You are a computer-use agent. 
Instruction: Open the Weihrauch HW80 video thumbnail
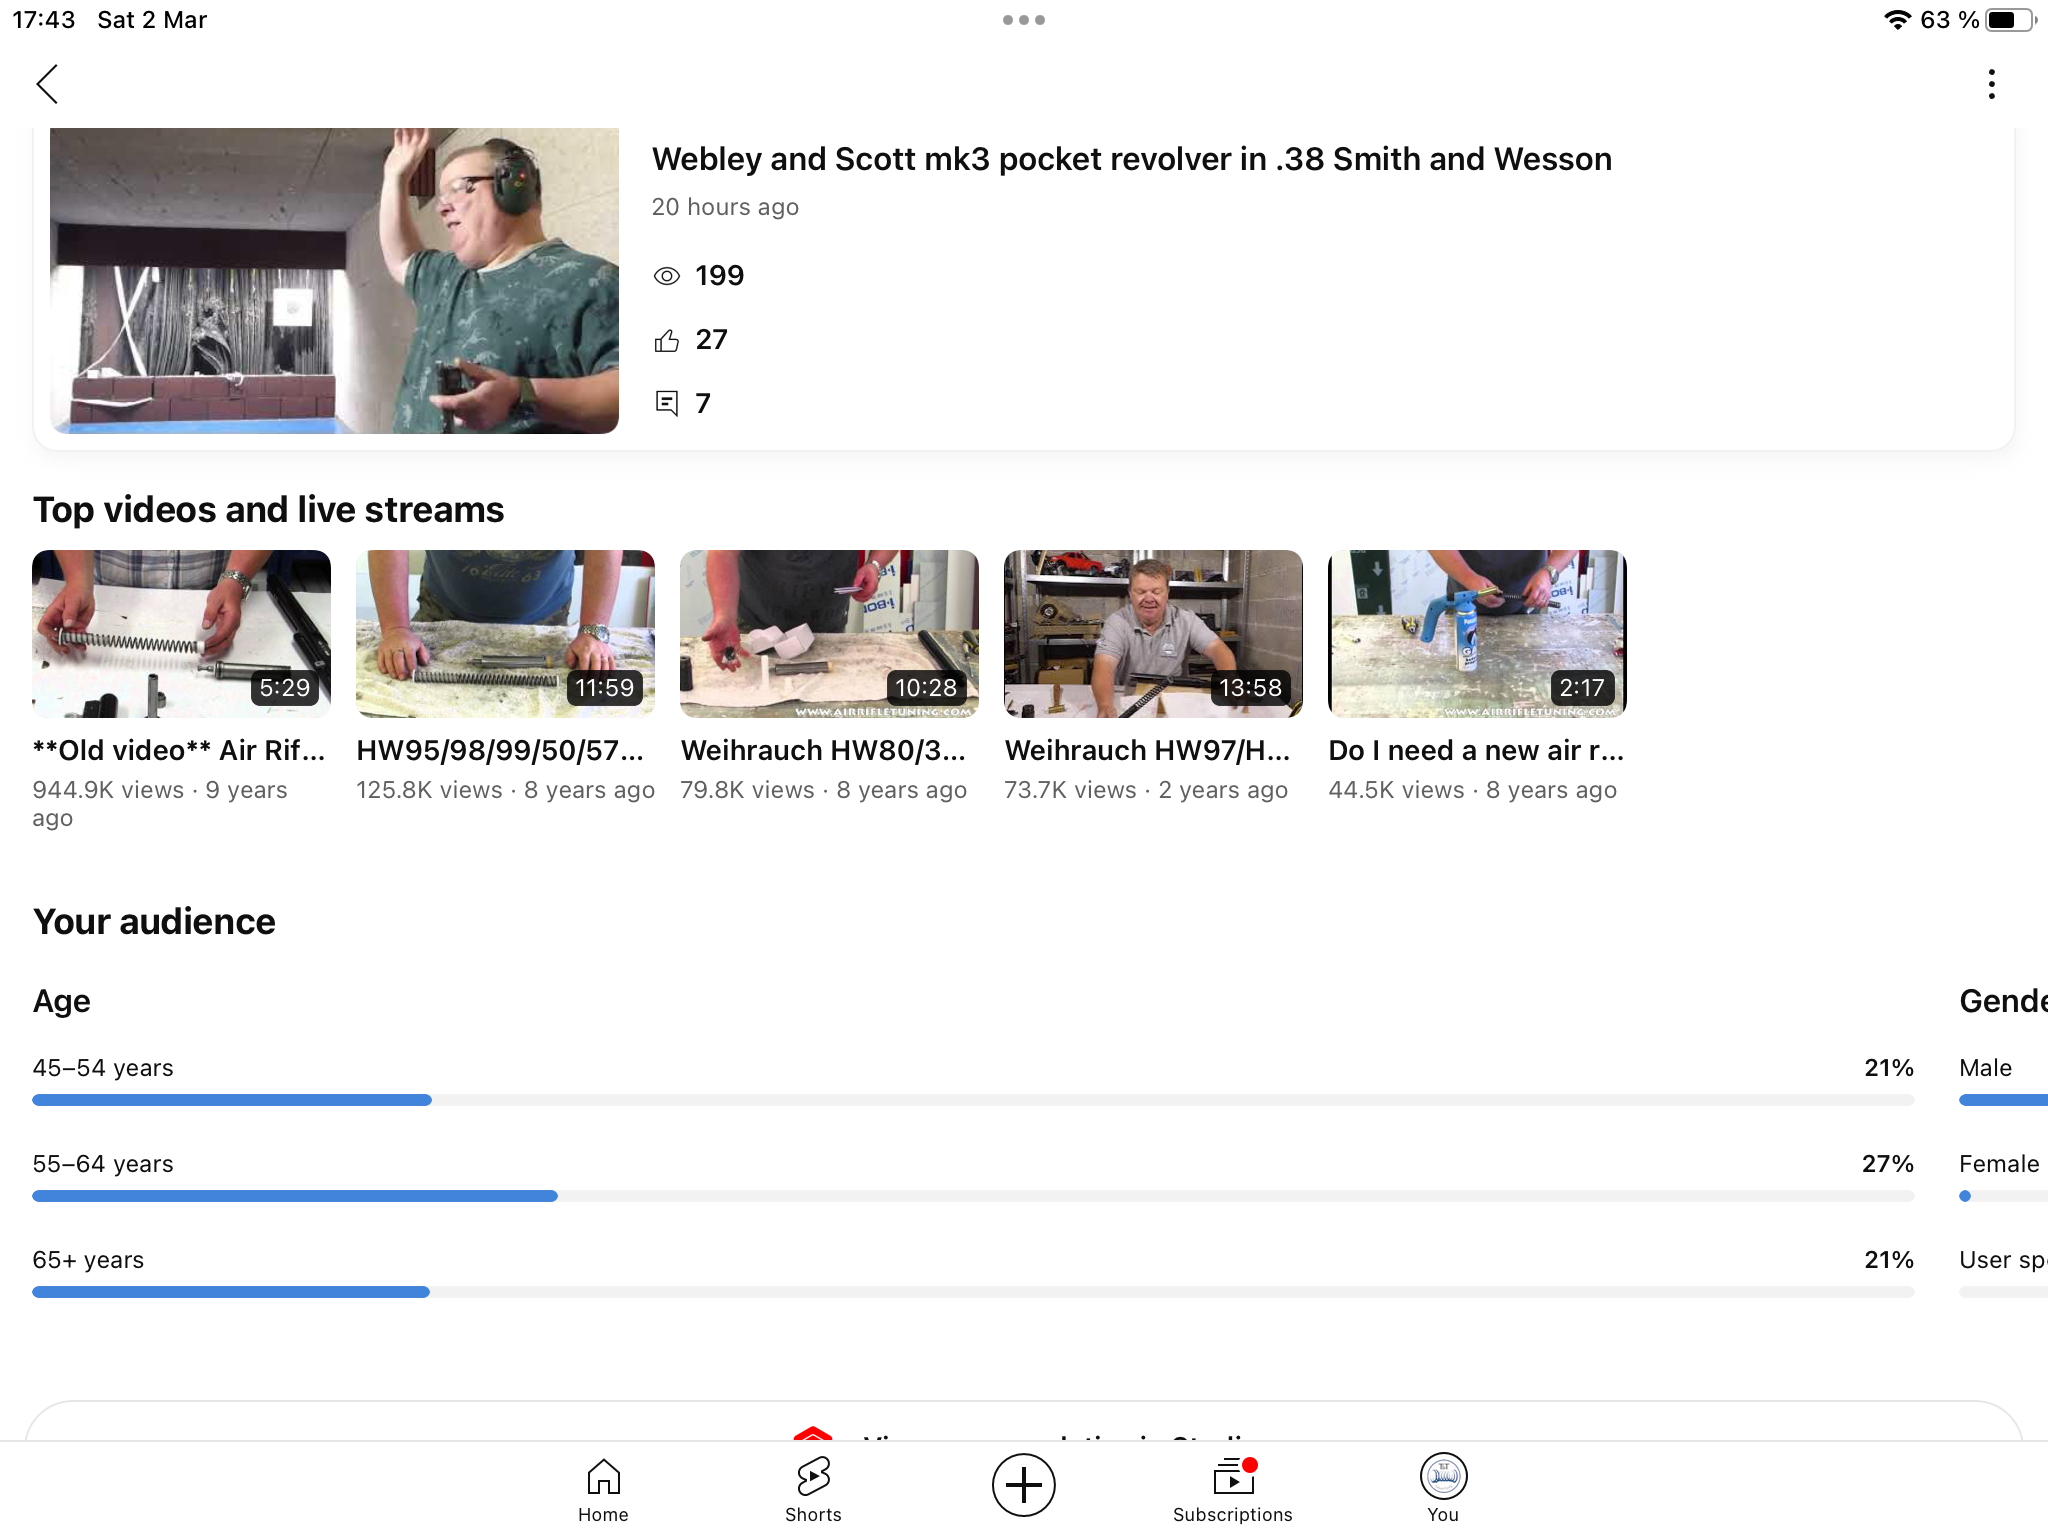tap(829, 633)
